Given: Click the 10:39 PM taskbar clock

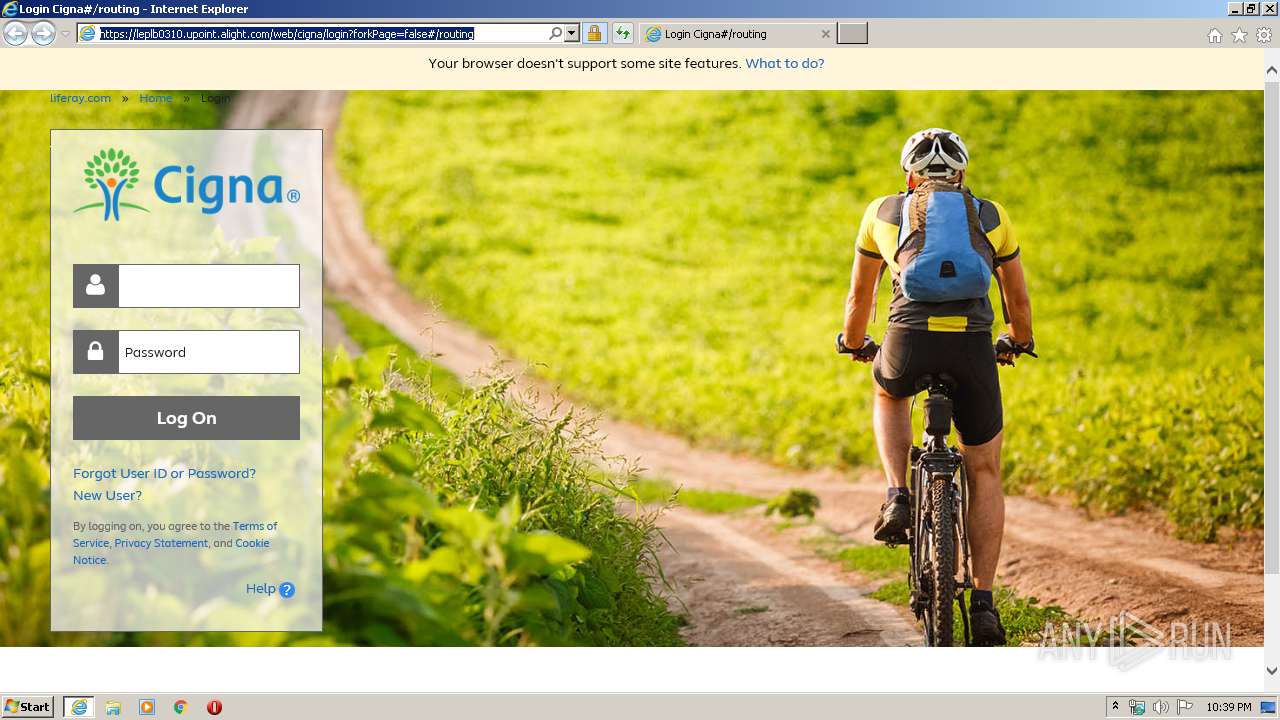Looking at the screenshot, I should pos(1229,707).
